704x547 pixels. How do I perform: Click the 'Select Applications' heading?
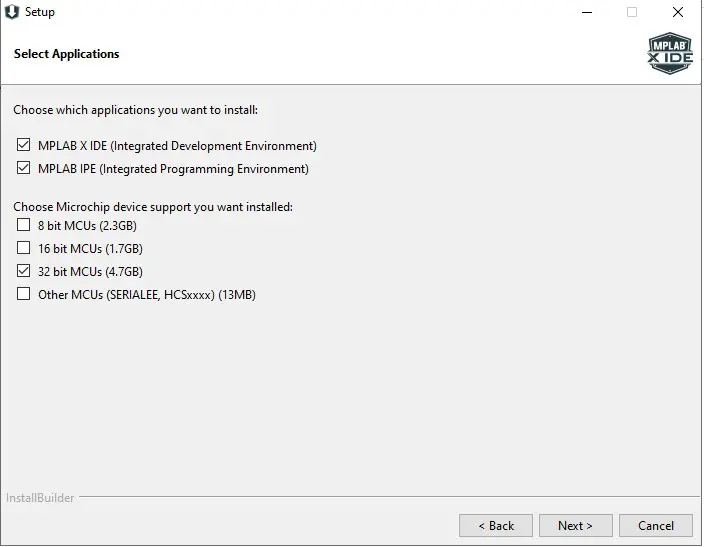pyautogui.click(x=66, y=54)
